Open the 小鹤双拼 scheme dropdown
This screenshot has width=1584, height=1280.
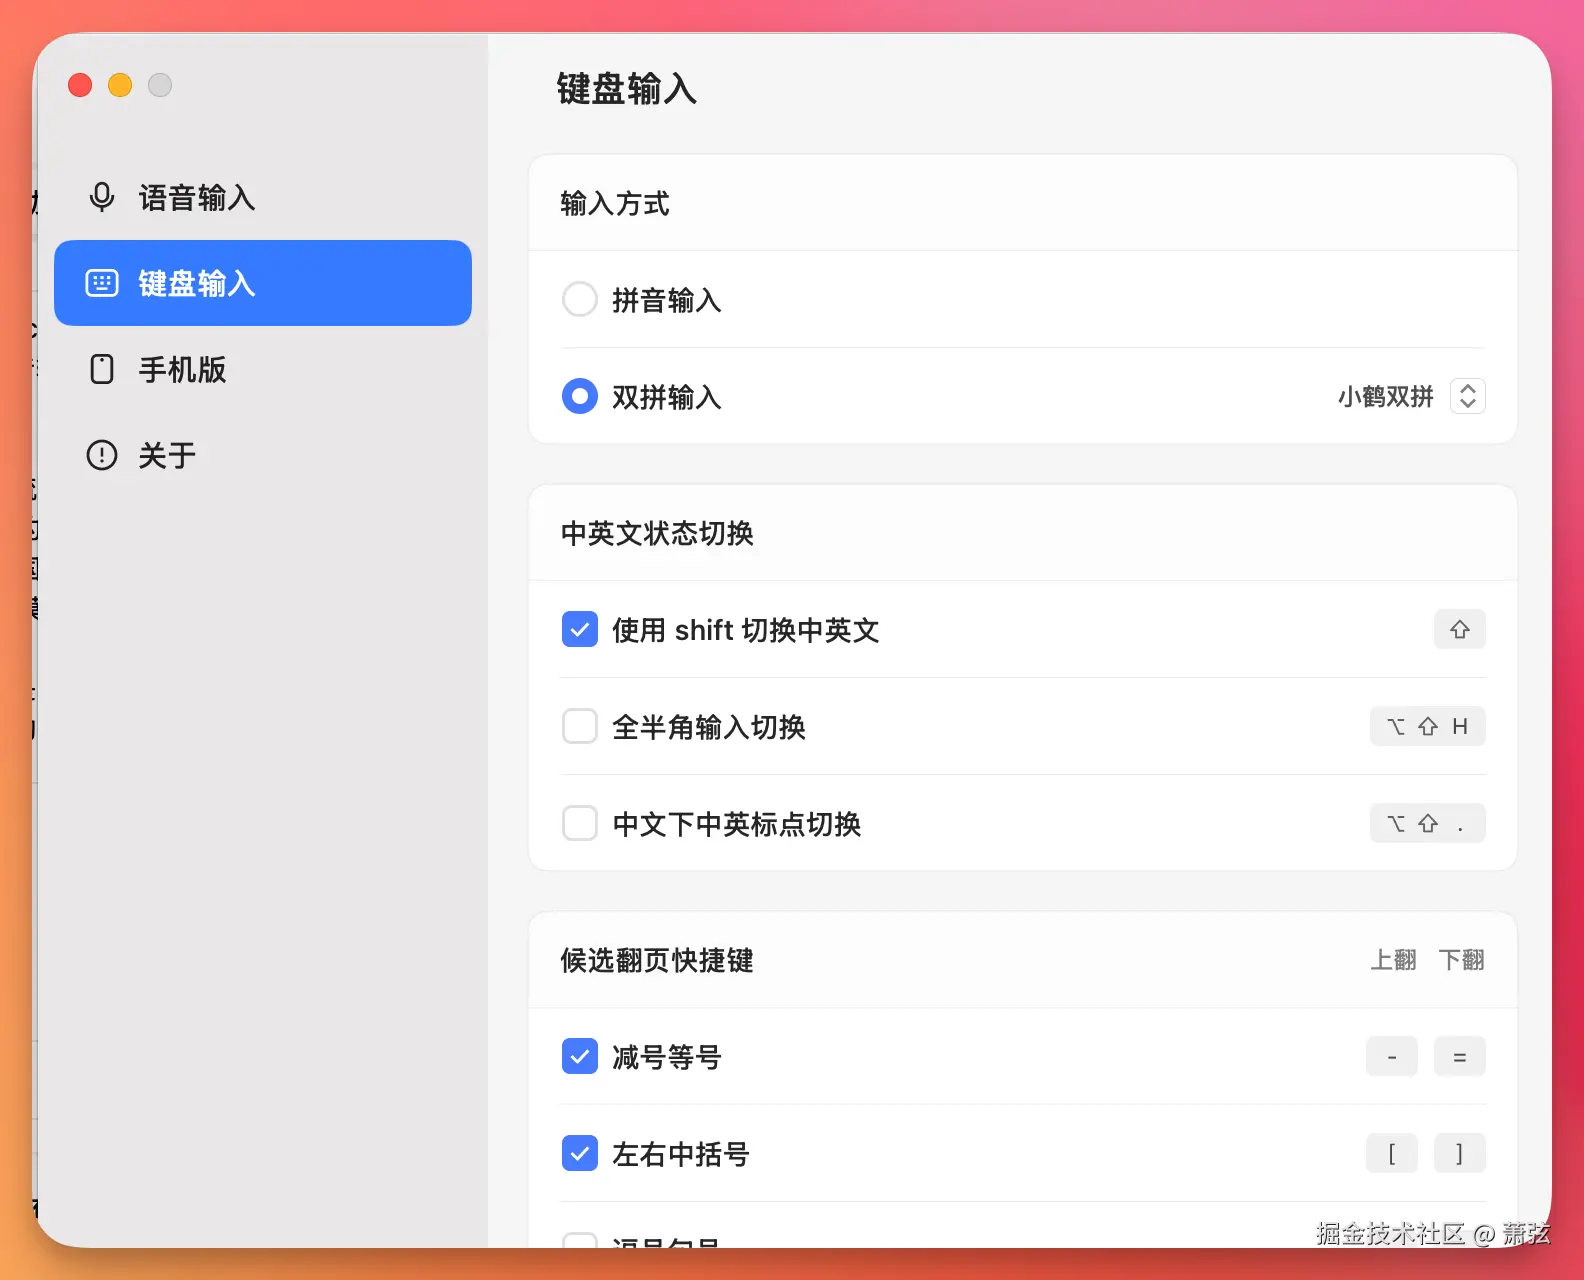pos(1468,396)
